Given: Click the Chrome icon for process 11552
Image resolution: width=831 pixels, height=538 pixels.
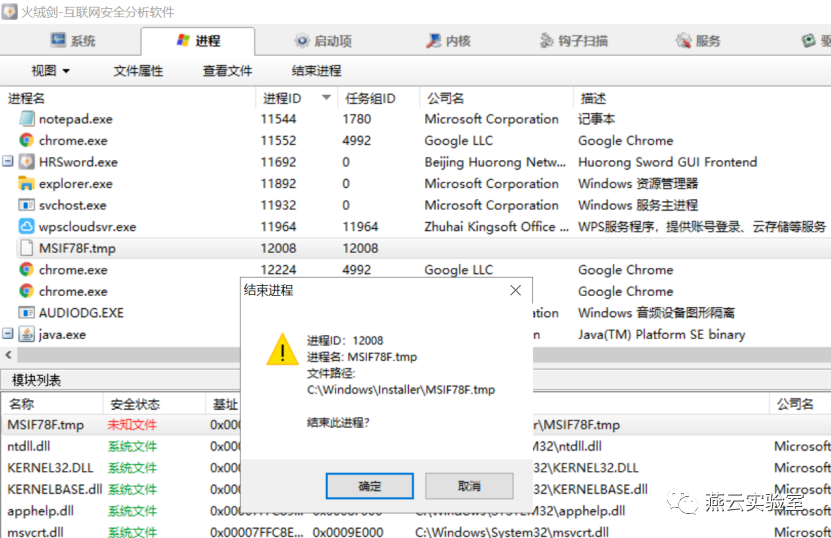Looking at the screenshot, I should [x=26, y=140].
